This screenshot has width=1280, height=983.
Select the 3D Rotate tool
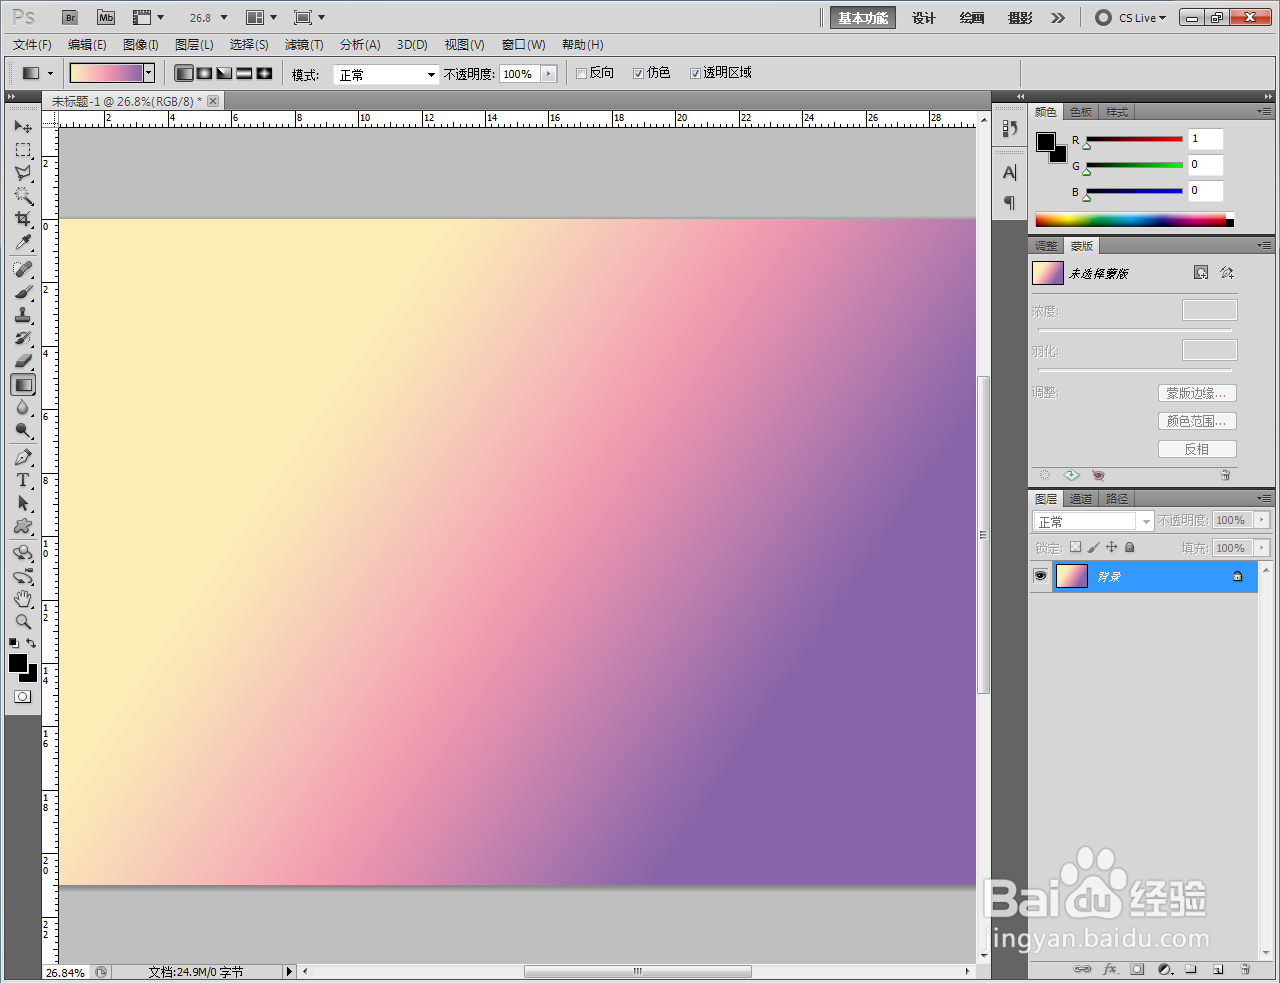[23, 553]
